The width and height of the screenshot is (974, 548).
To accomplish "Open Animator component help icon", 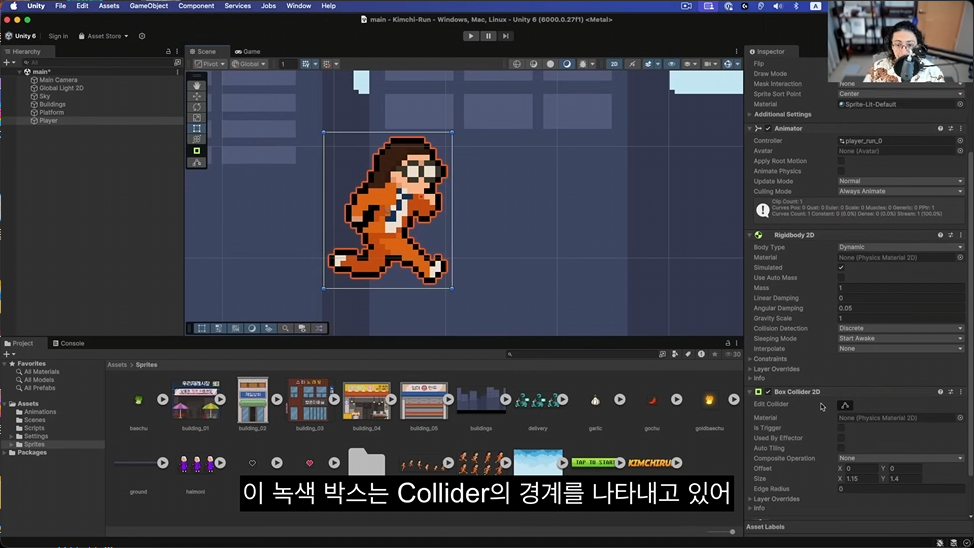I will click(940, 129).
